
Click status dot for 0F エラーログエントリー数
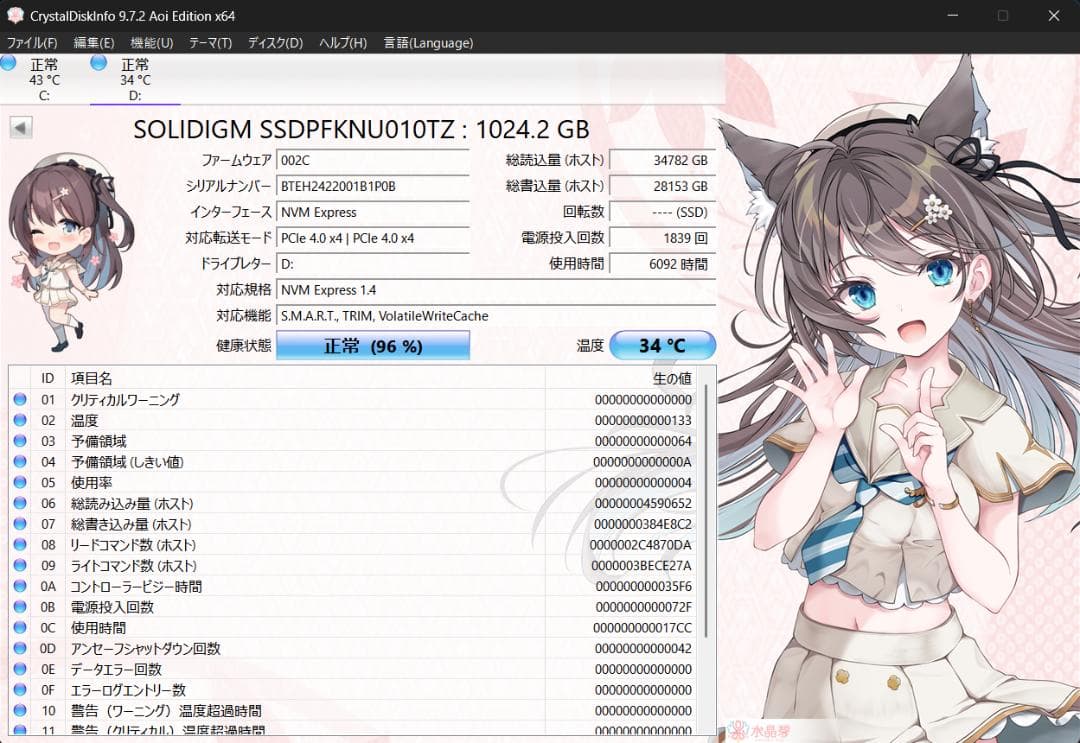point(20,689)
